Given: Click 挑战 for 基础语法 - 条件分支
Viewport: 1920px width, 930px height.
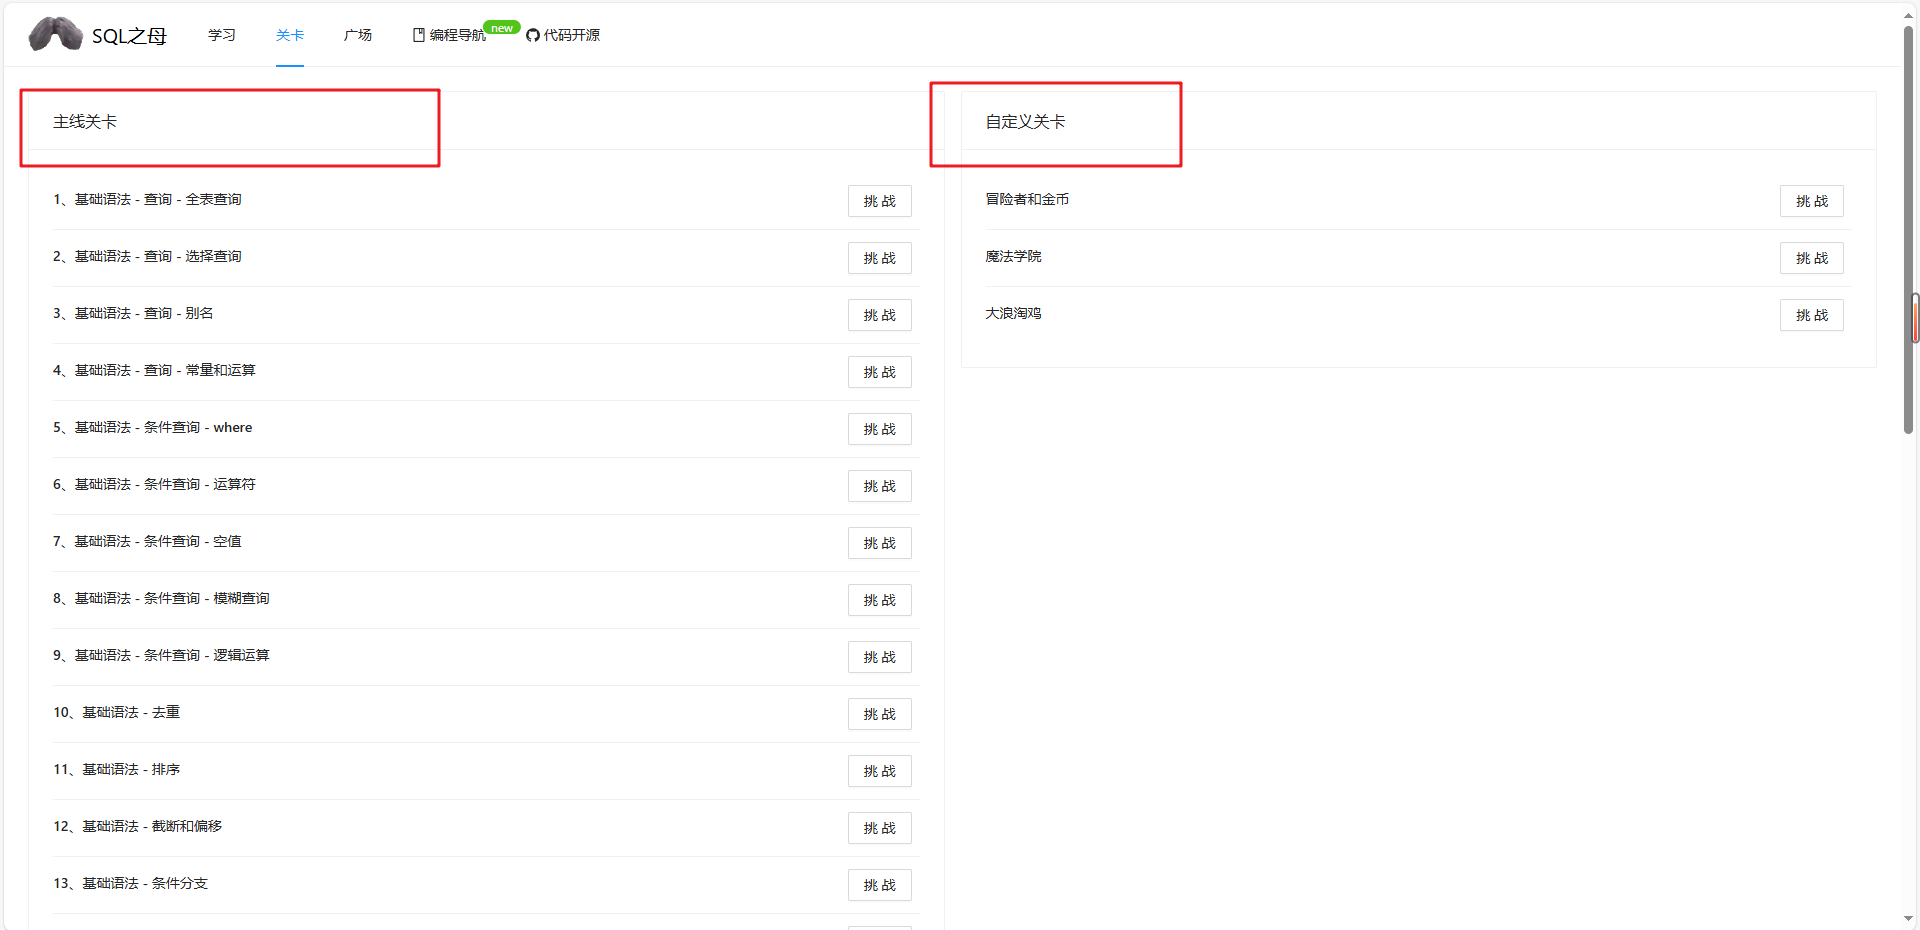Looking at the screenshot, I should click(x=879, y=885).
